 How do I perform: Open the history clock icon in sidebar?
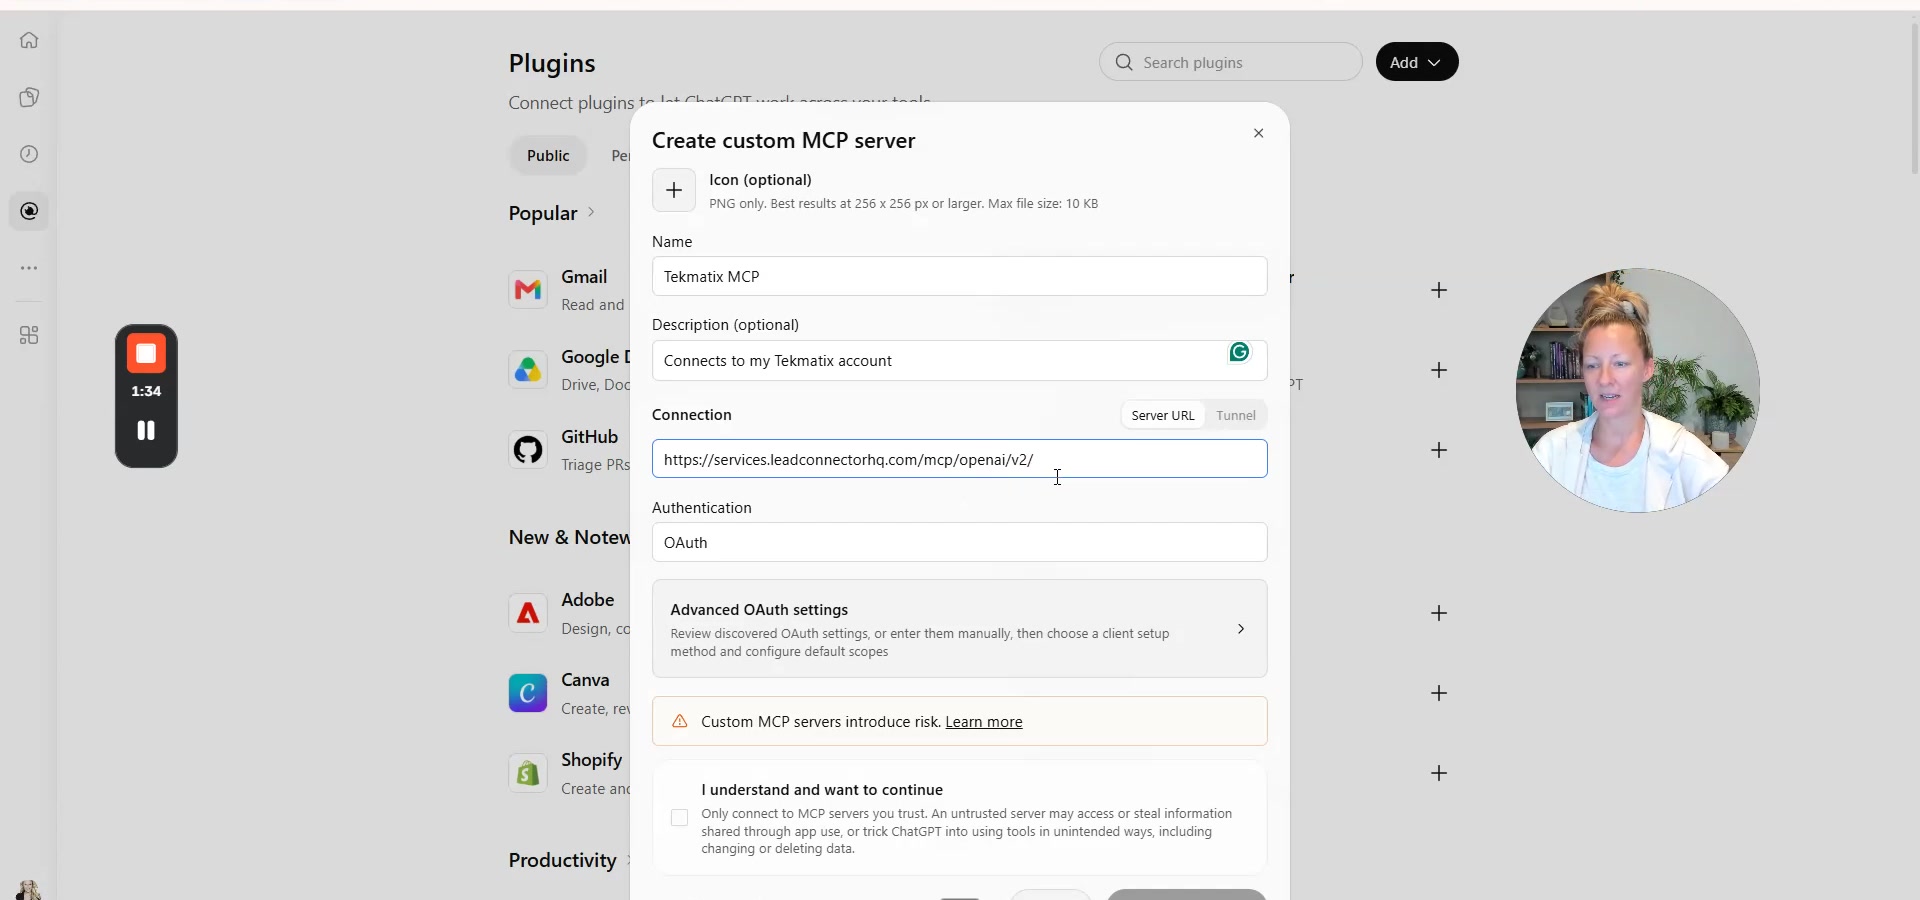tap(29, 154)
